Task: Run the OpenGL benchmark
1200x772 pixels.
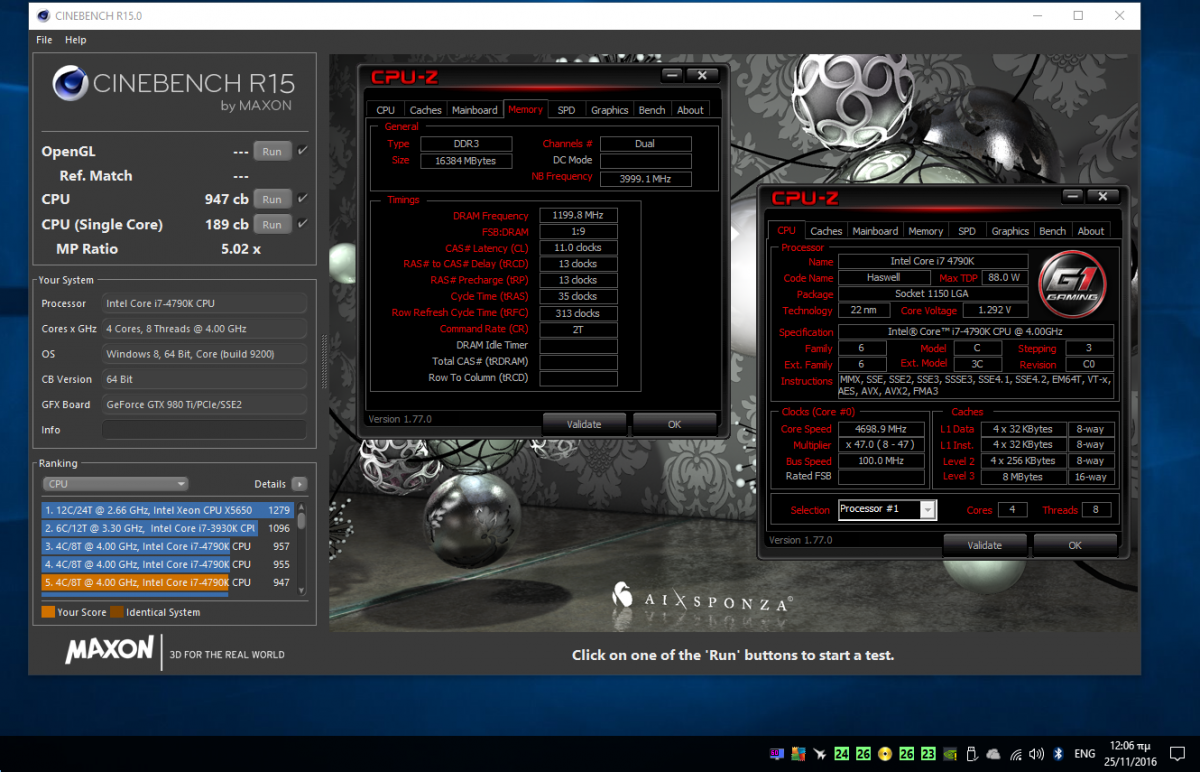Action: tap(272, 151)
